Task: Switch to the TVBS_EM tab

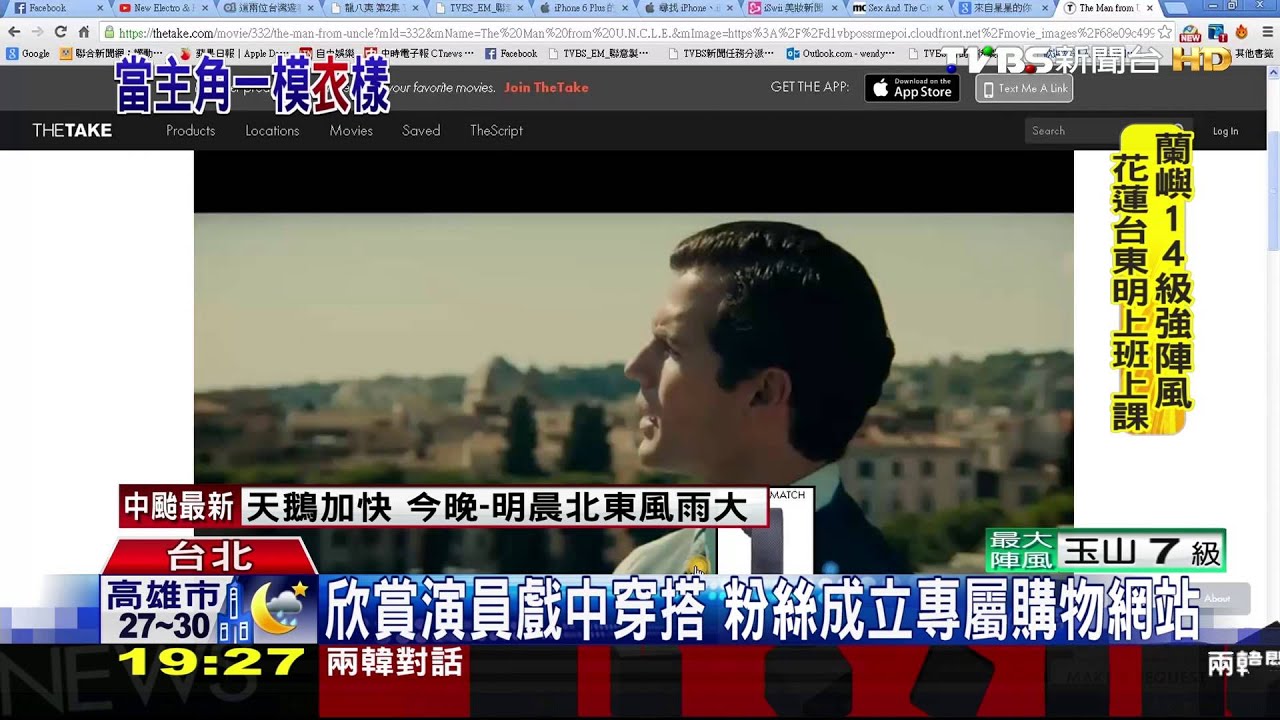Action: pos(480,8)
